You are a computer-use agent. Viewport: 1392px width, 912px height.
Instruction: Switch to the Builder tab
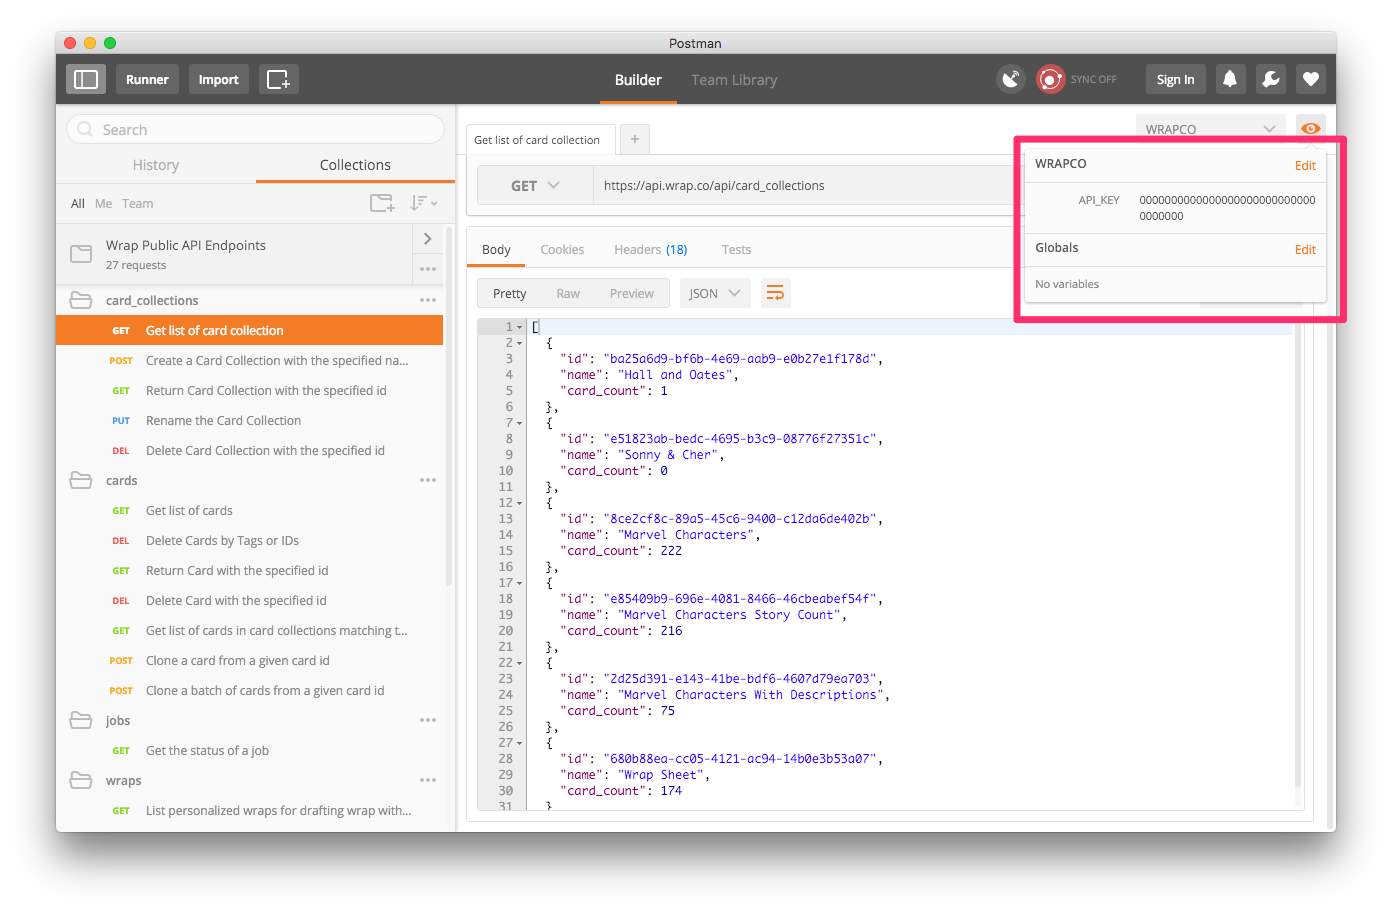(638, 80)
